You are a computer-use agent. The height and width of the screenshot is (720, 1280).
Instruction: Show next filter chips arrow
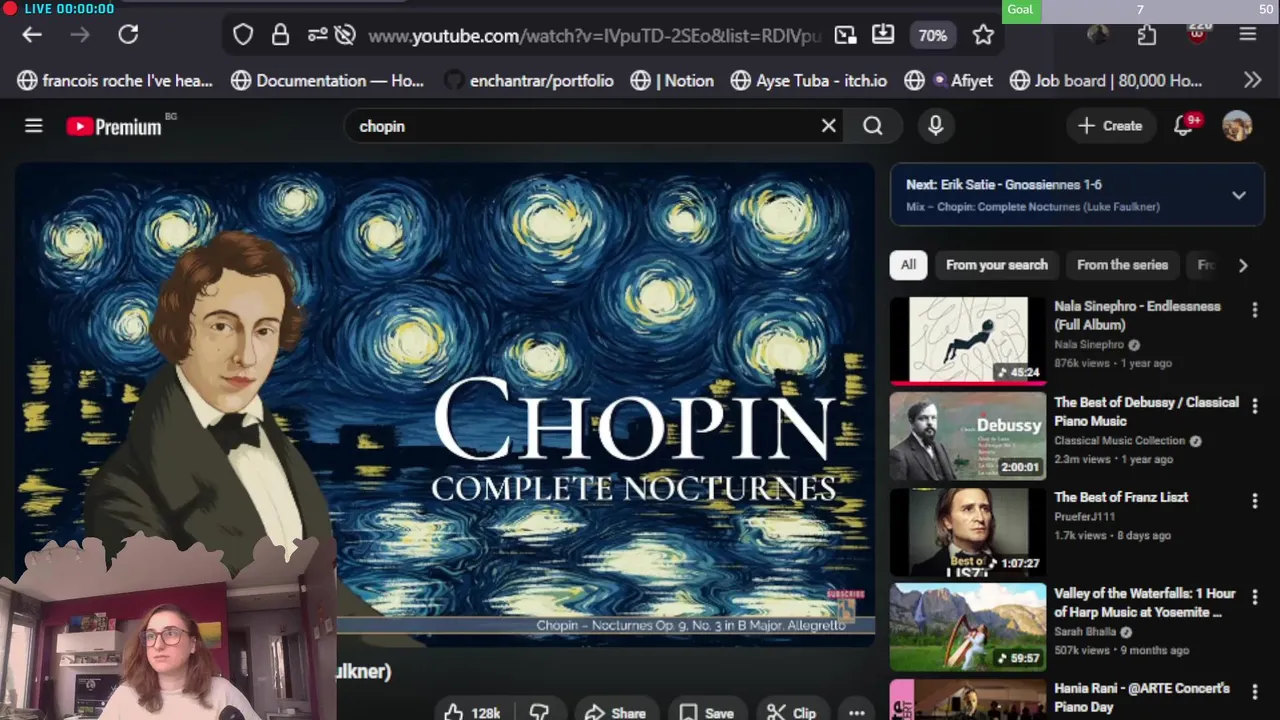pyautogui.click(x=1242, y=265)
